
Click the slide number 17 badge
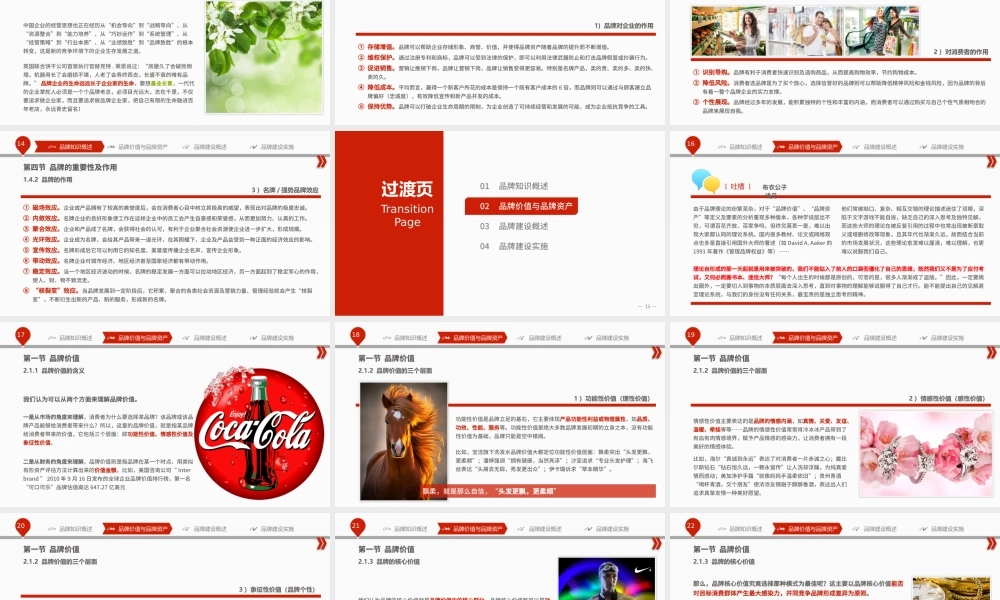(x=22, y=335)
